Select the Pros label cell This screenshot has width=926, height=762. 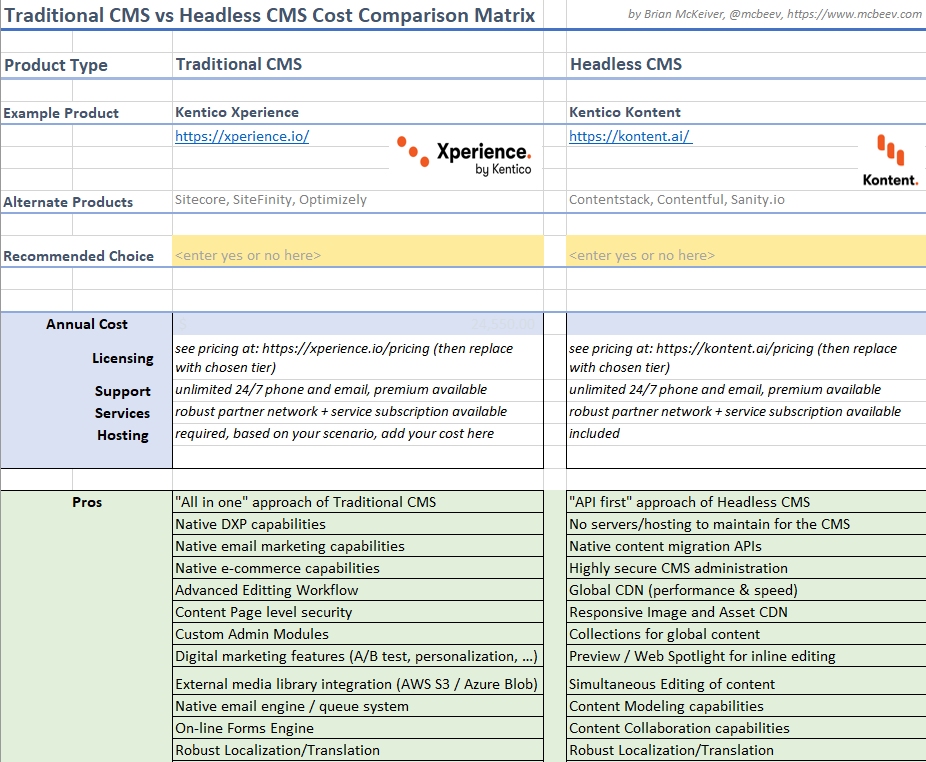[x=86, y=502]
